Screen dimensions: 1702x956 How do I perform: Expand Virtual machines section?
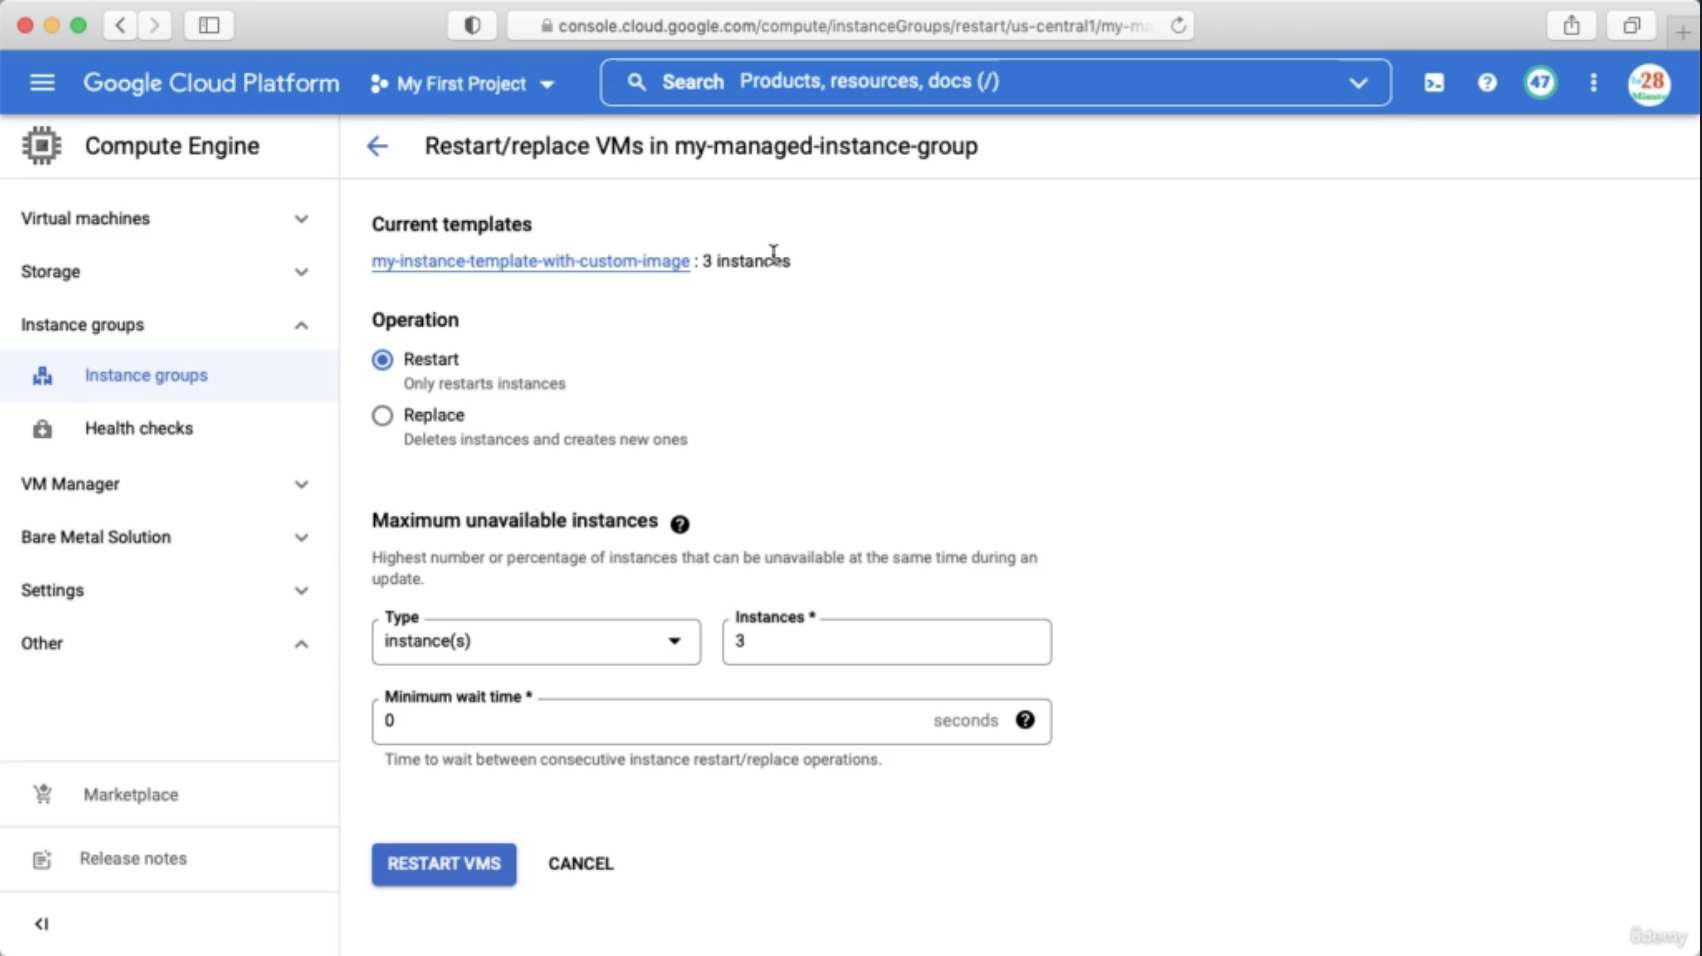[x=301, y=219]
